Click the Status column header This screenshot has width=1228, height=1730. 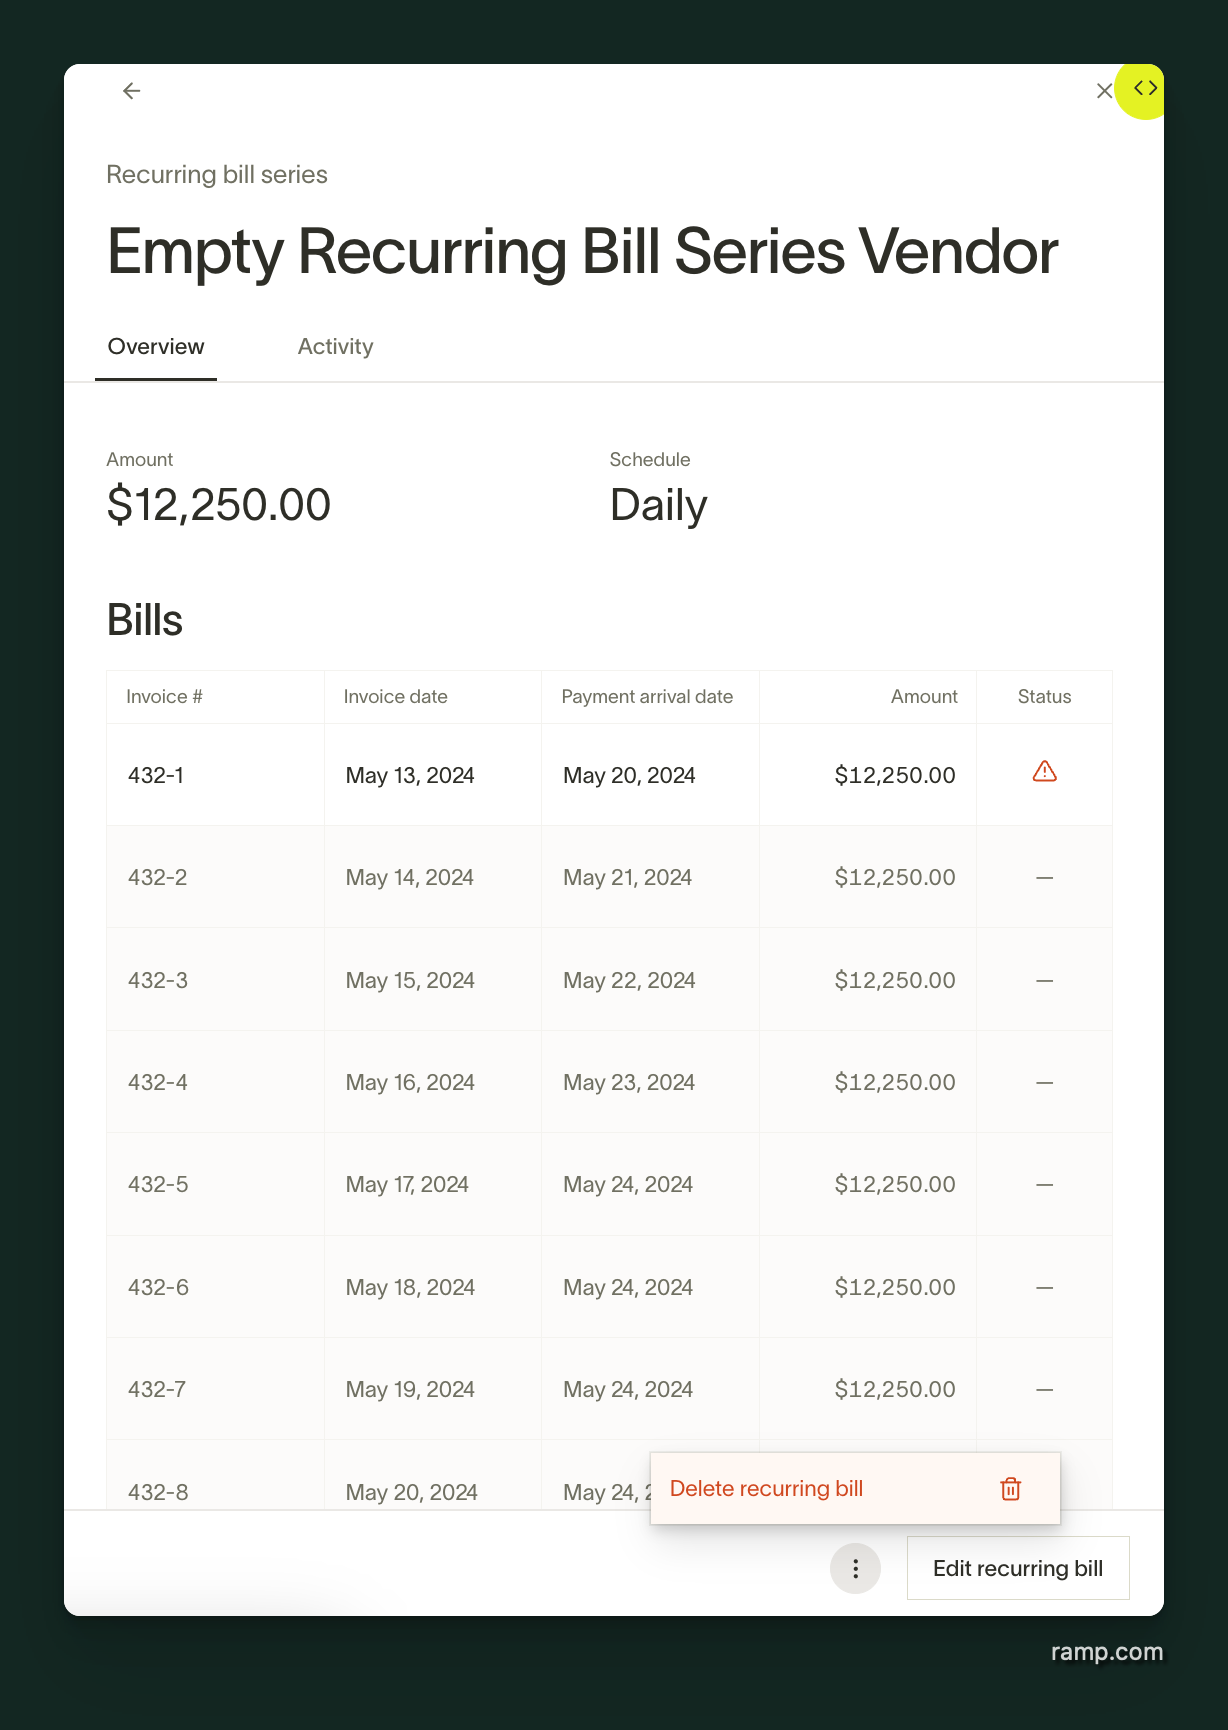click(x=1044, y=697)
